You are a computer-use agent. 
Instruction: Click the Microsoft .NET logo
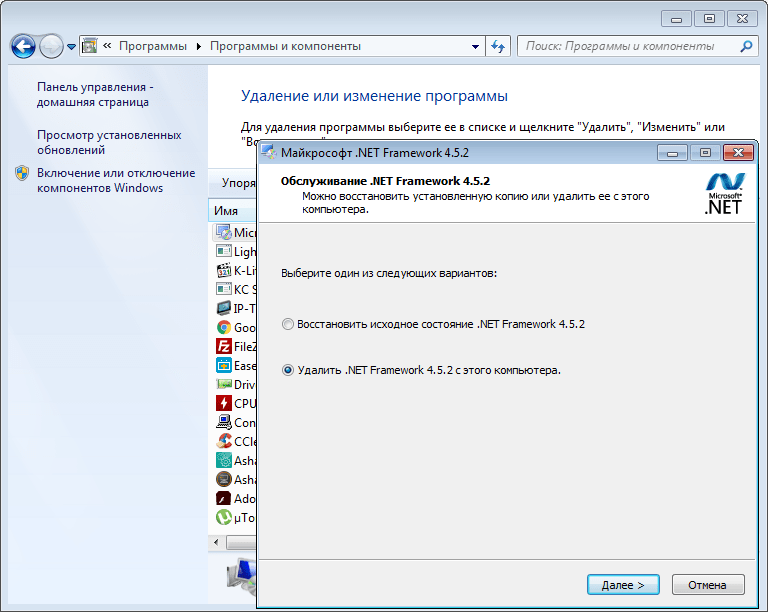[x=724, y=193]
